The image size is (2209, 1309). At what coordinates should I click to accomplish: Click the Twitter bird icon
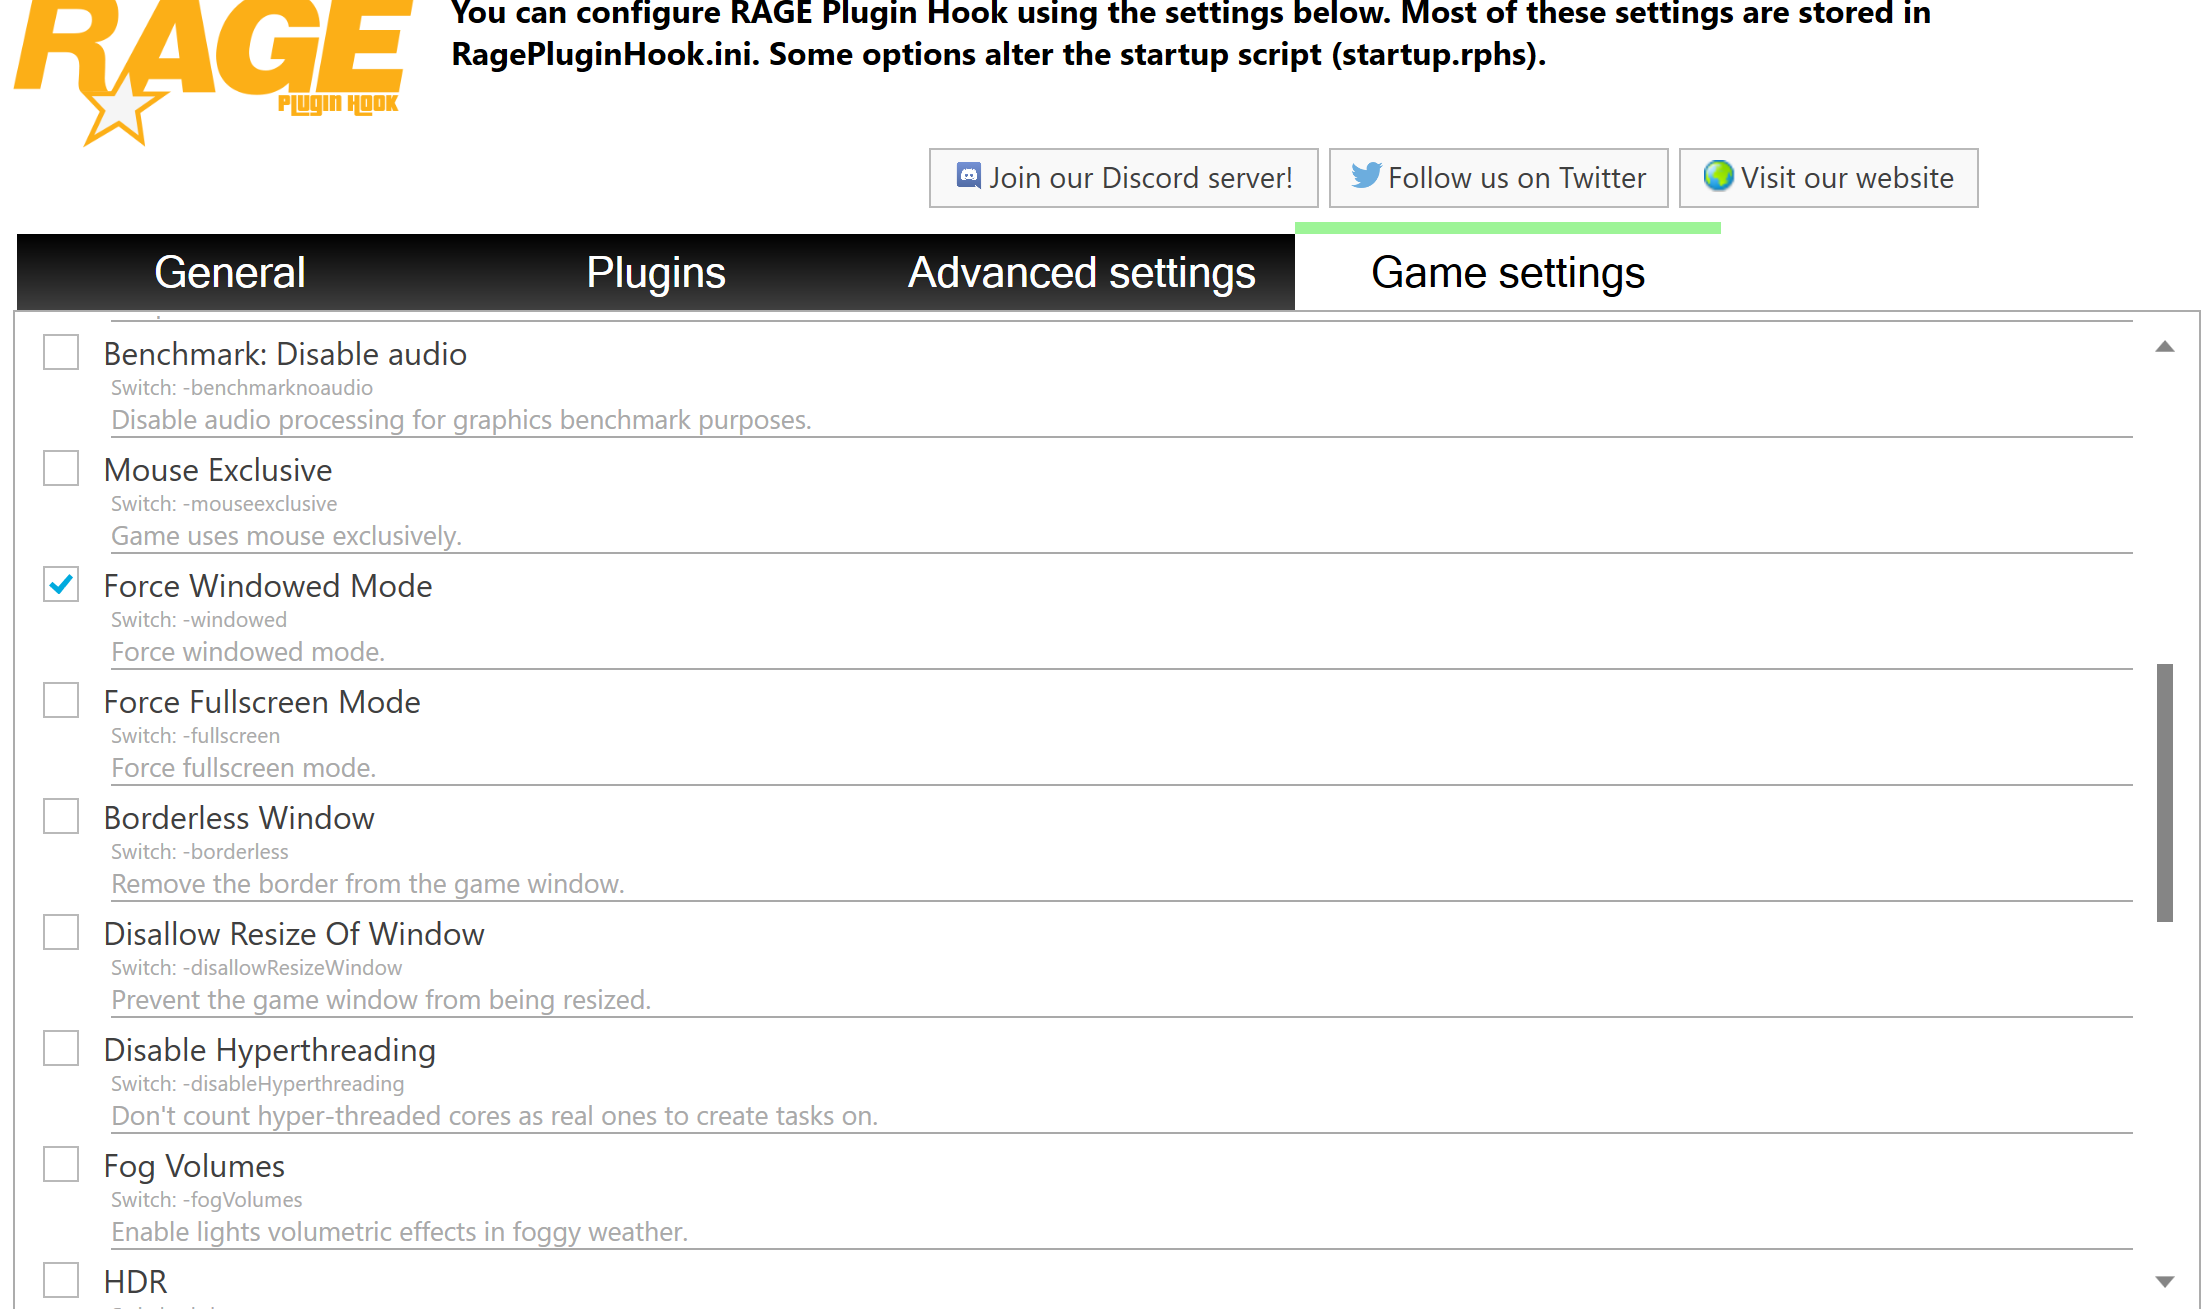pyautogui.click(x=1365, y=176)
